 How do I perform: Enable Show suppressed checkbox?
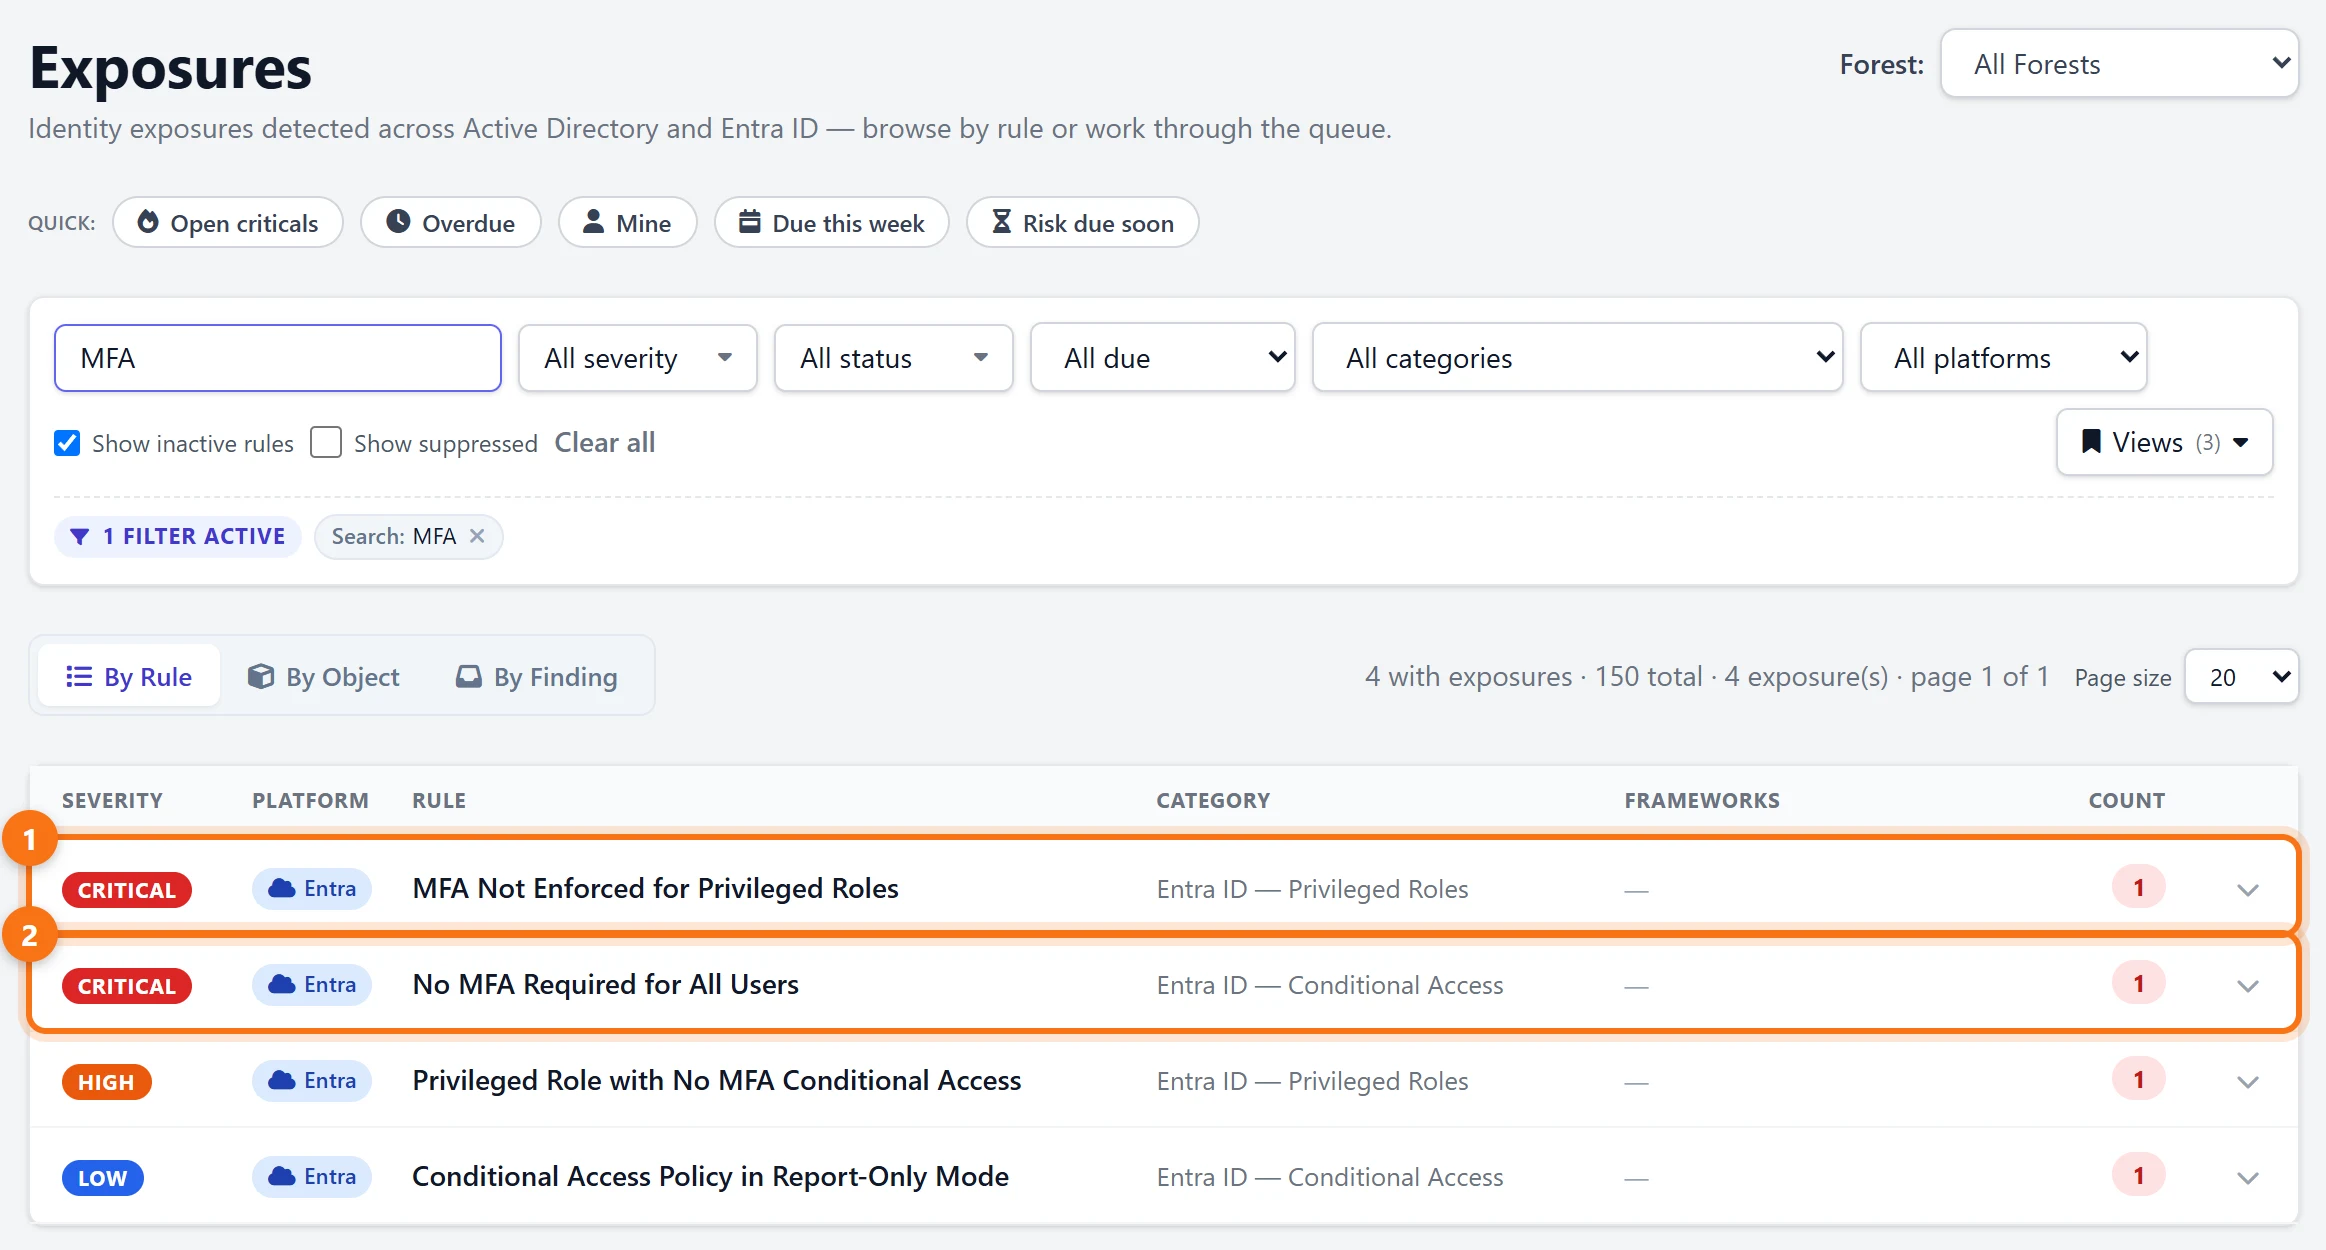pos(326,442)
